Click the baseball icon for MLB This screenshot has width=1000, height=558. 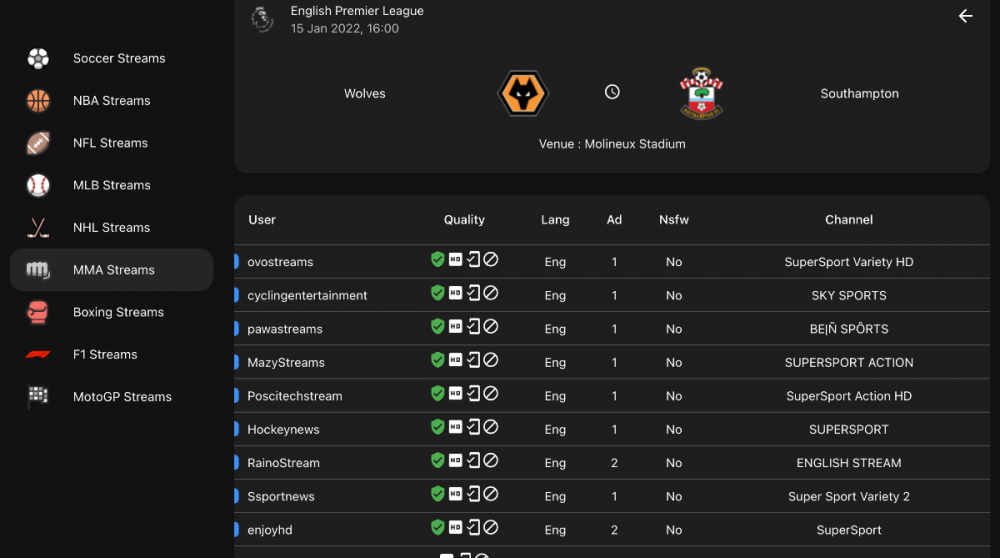(x=38, y=185)
